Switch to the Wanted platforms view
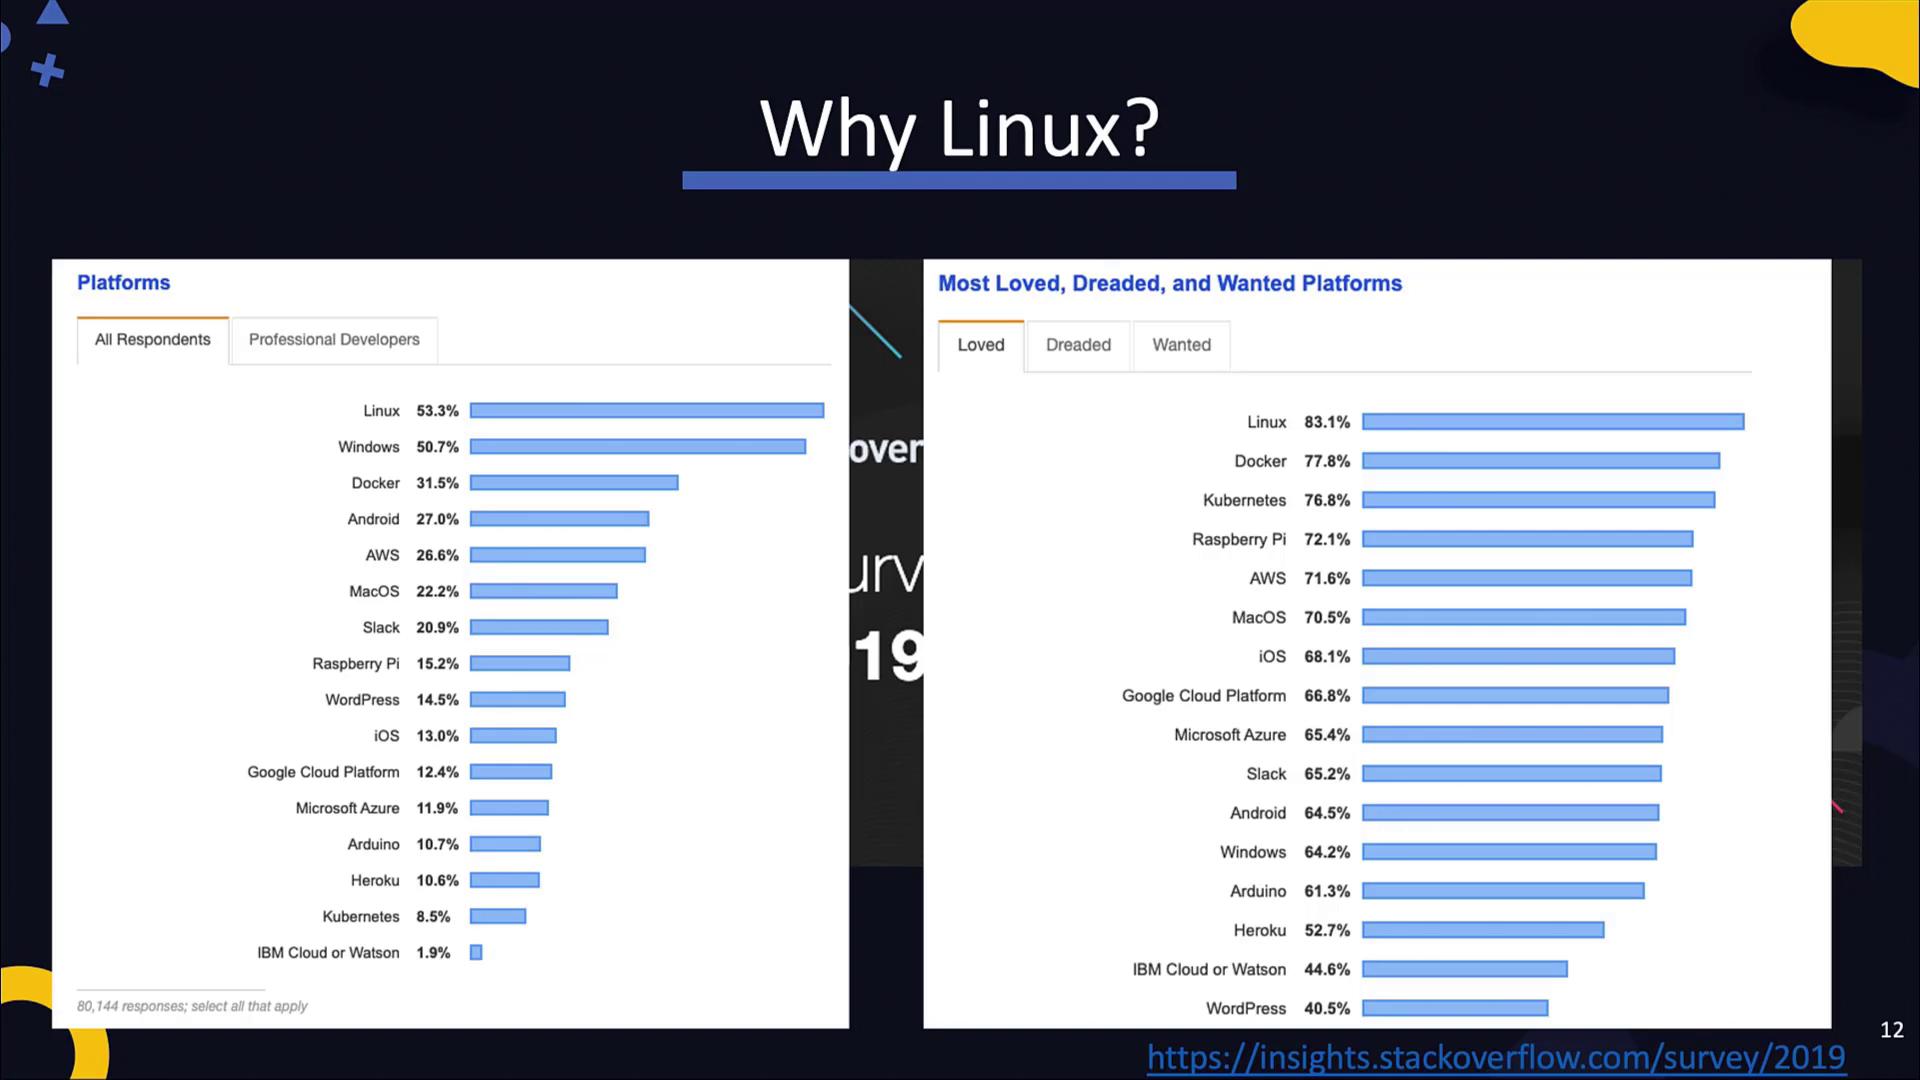 (1182, 344)
